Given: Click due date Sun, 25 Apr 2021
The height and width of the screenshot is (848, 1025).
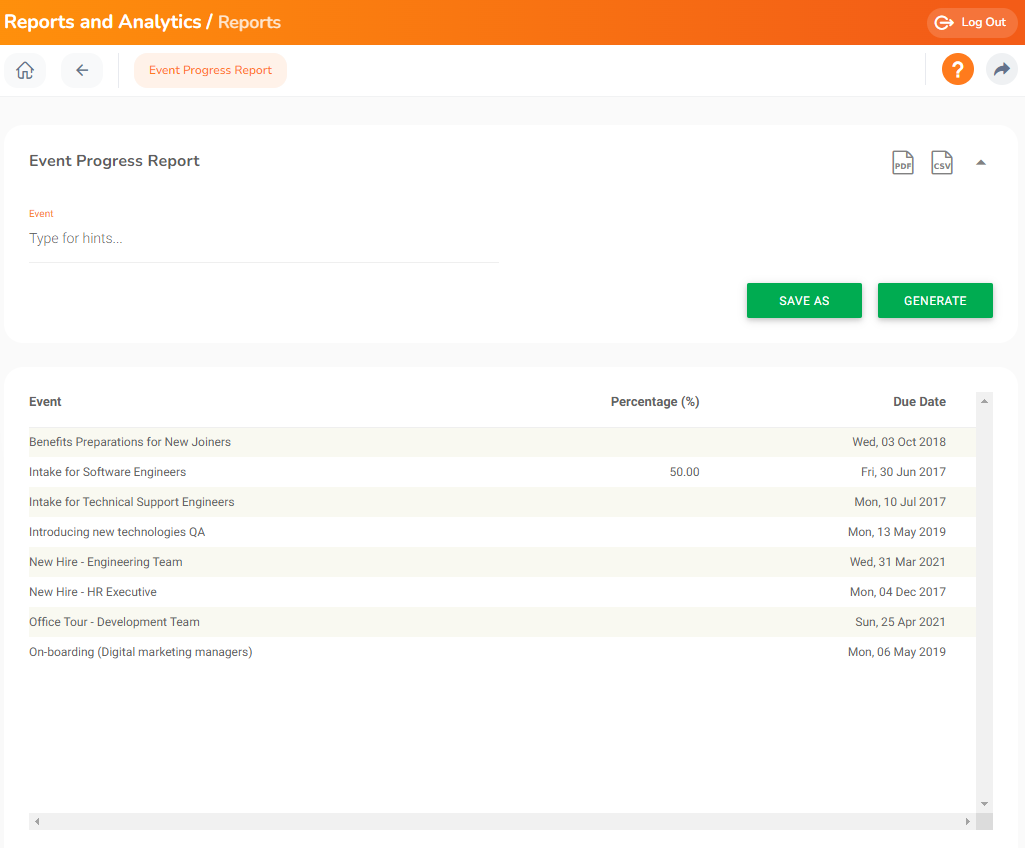Looking at the screenshot, I should [900, 622].
